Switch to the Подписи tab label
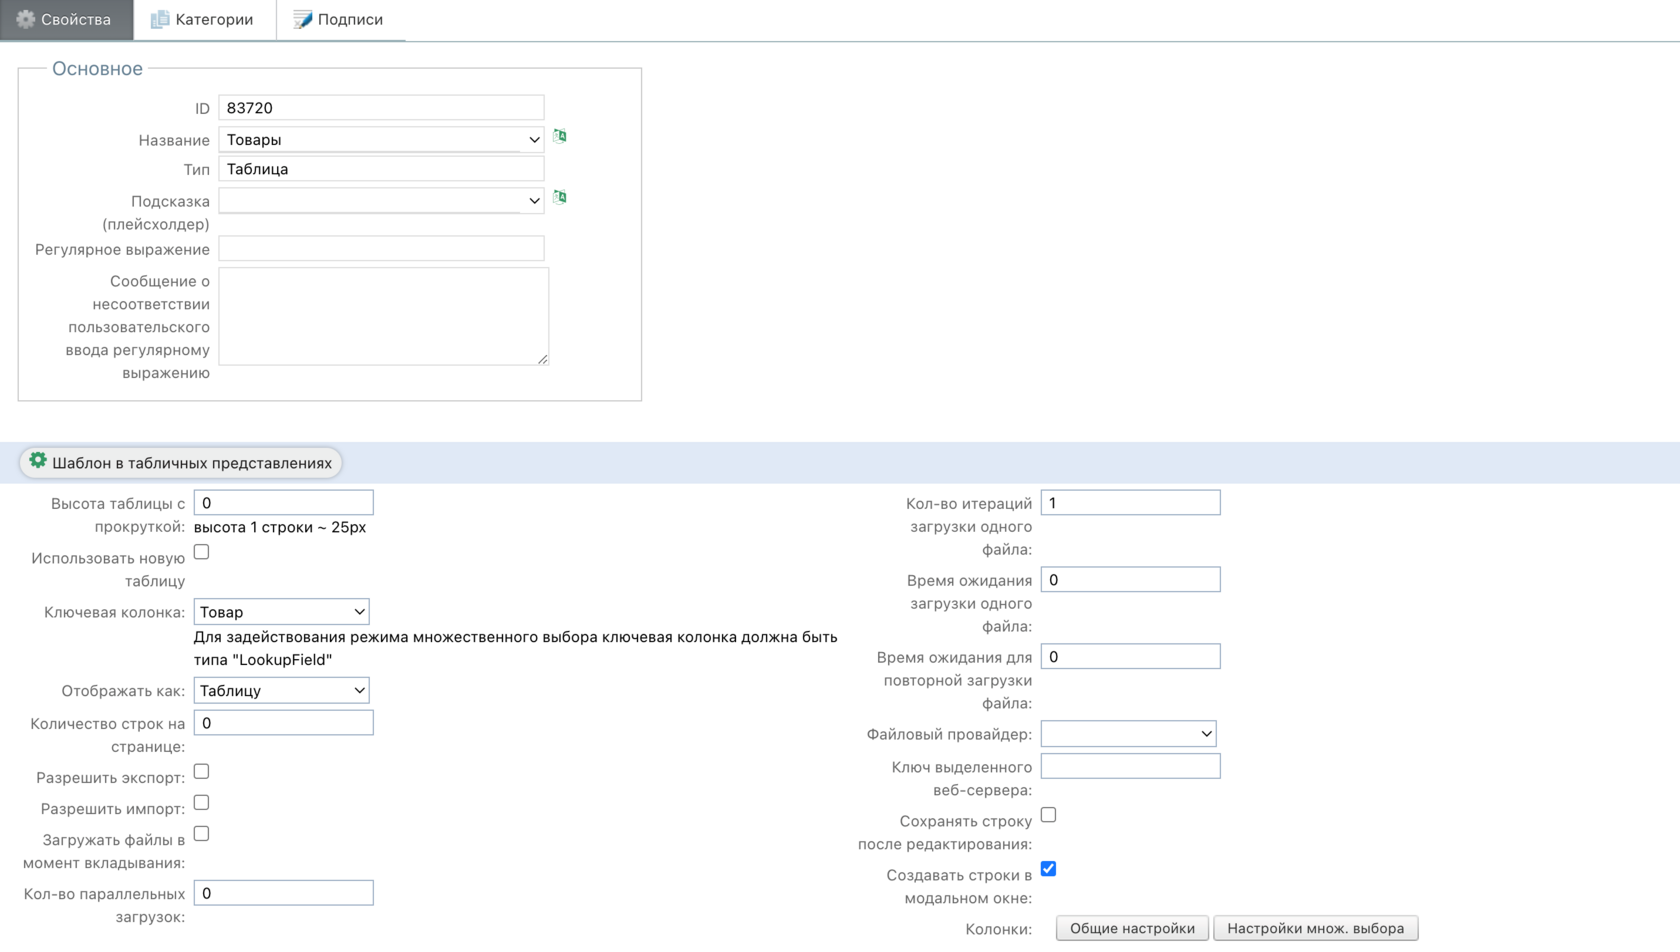The height and width of the screenshot is (952, 1680). tap(350, 20)
